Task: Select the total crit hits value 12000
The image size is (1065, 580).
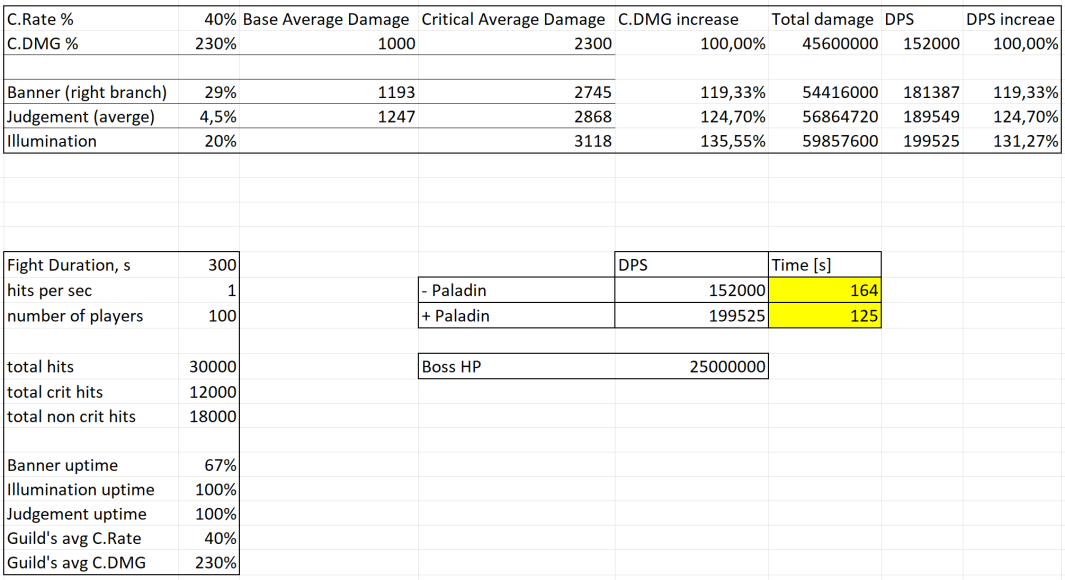Action: [212, 392]
